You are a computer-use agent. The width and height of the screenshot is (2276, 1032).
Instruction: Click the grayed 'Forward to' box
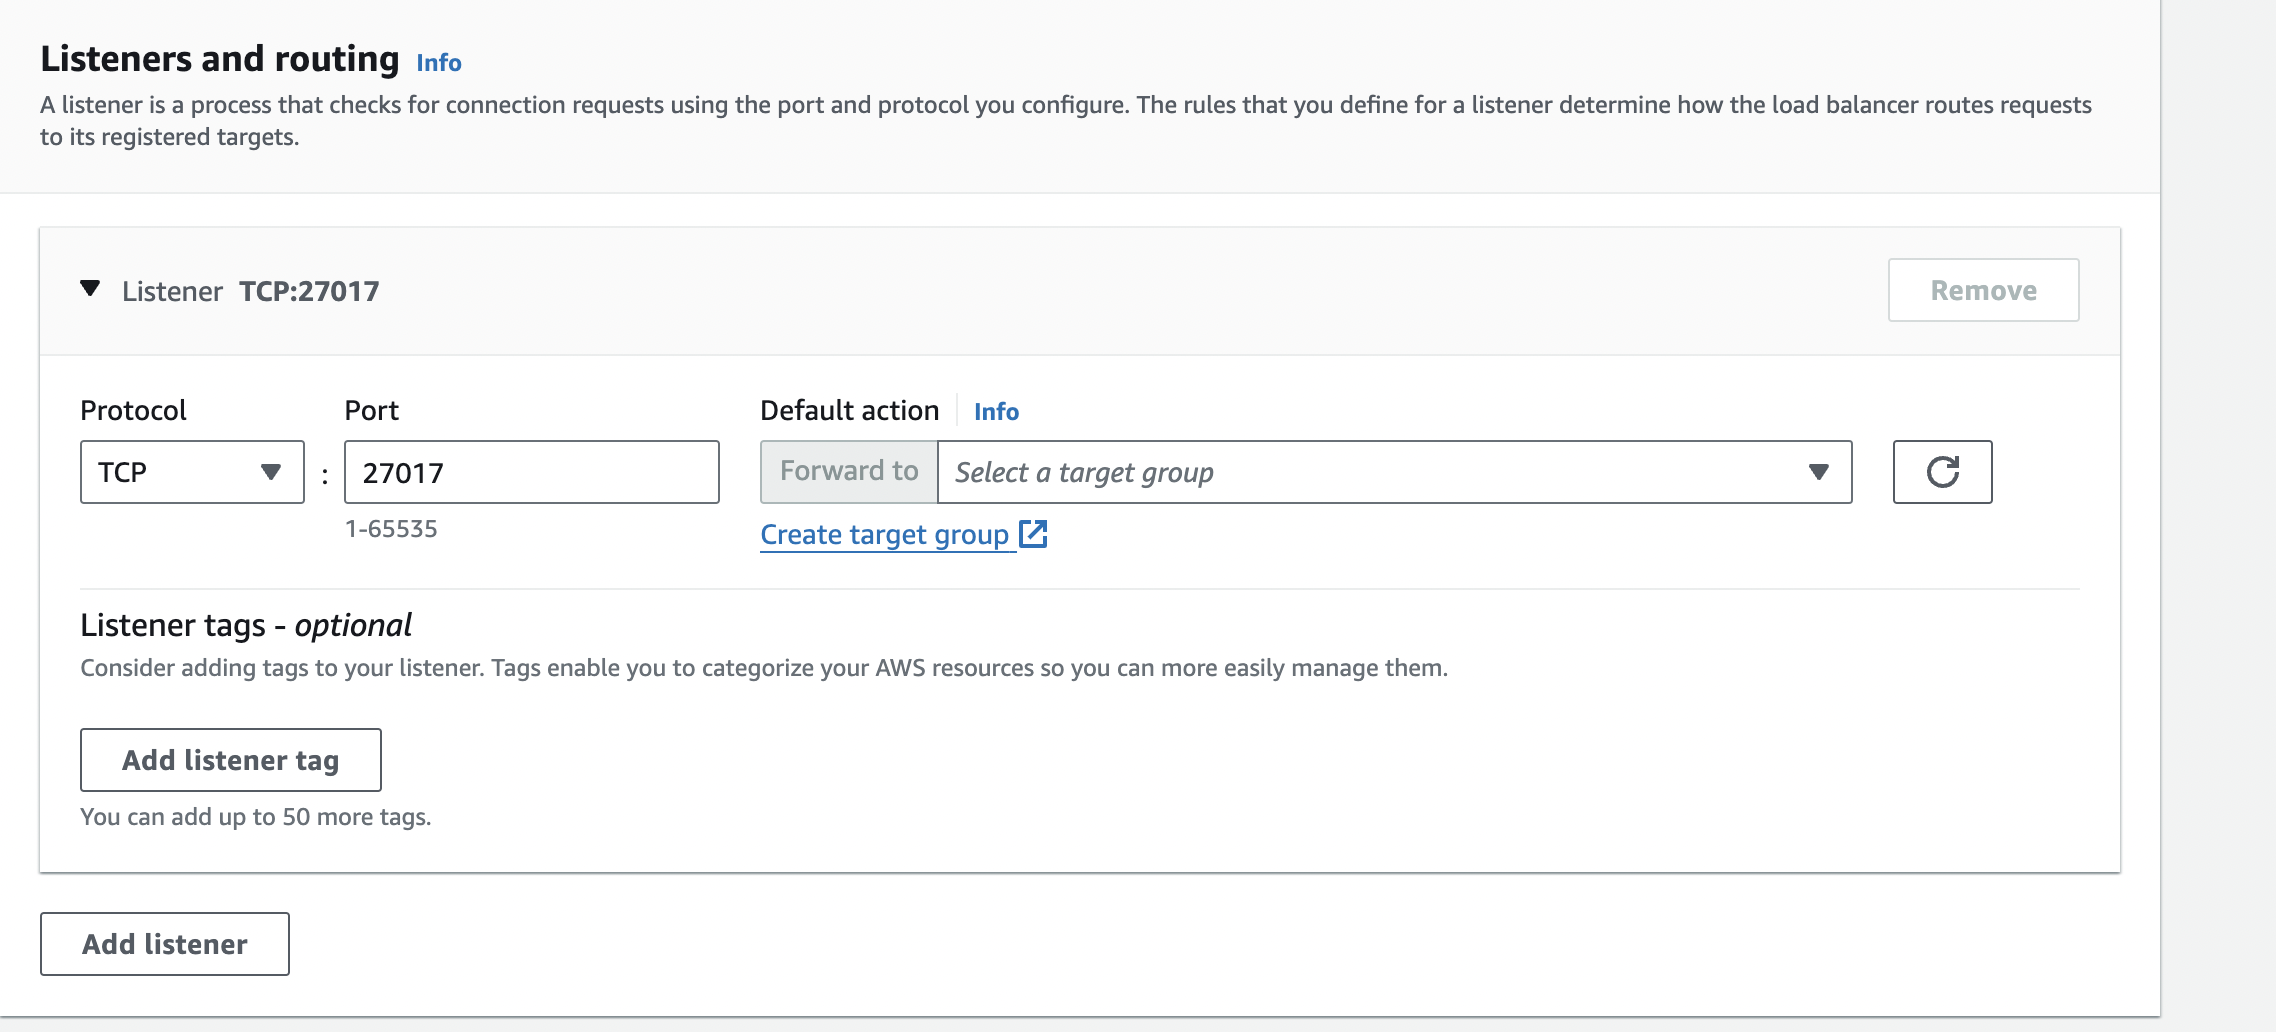(849, 472)
